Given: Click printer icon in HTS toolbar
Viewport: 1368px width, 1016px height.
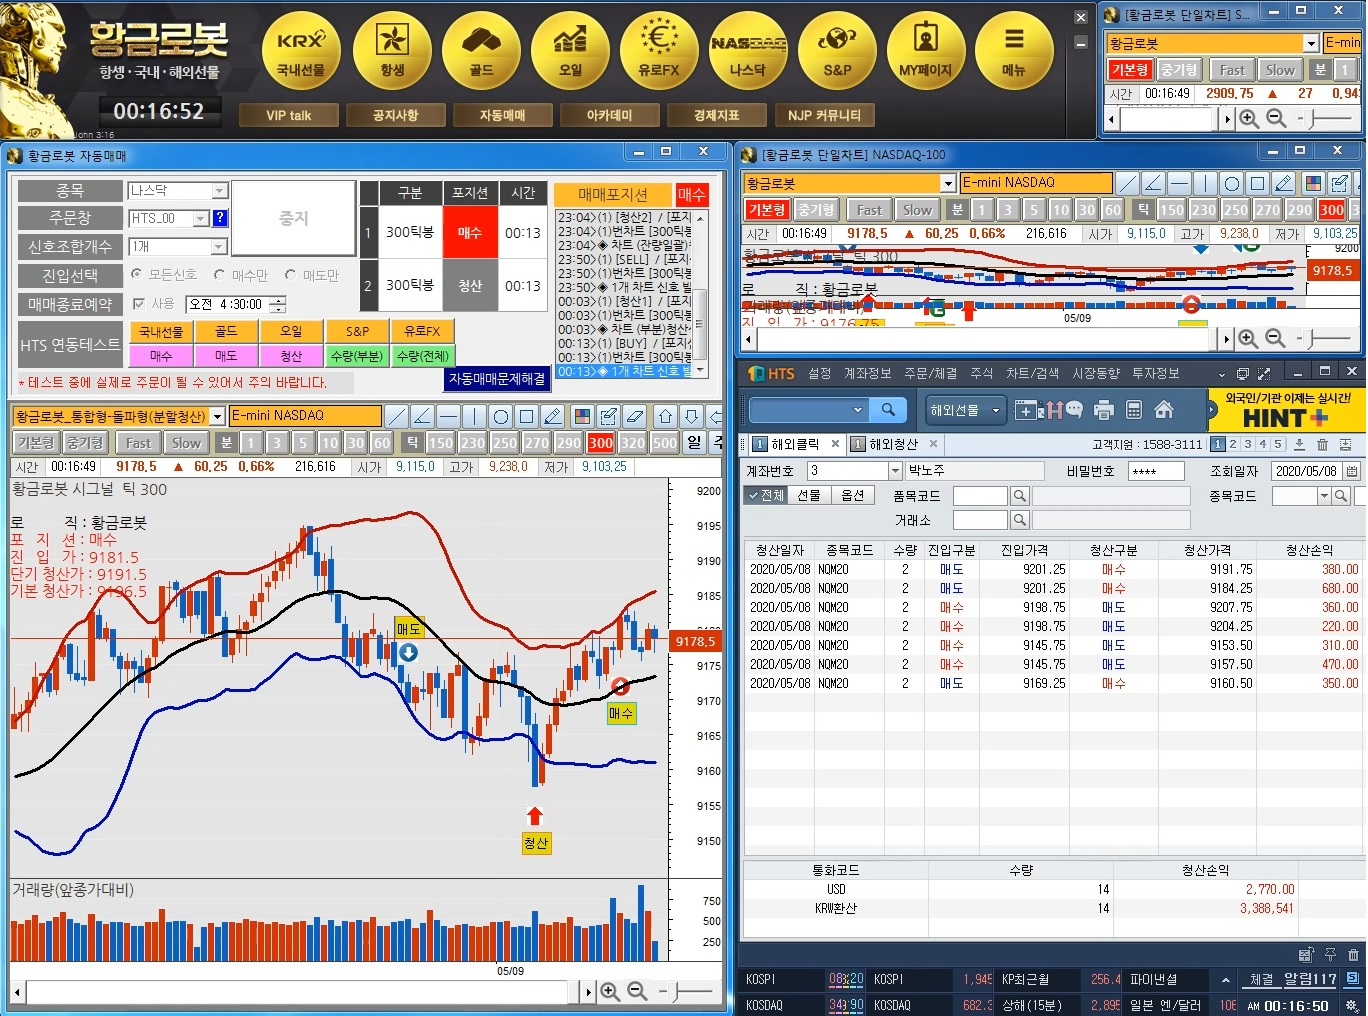Looking at the screenshot, I should click(1104, 410).
